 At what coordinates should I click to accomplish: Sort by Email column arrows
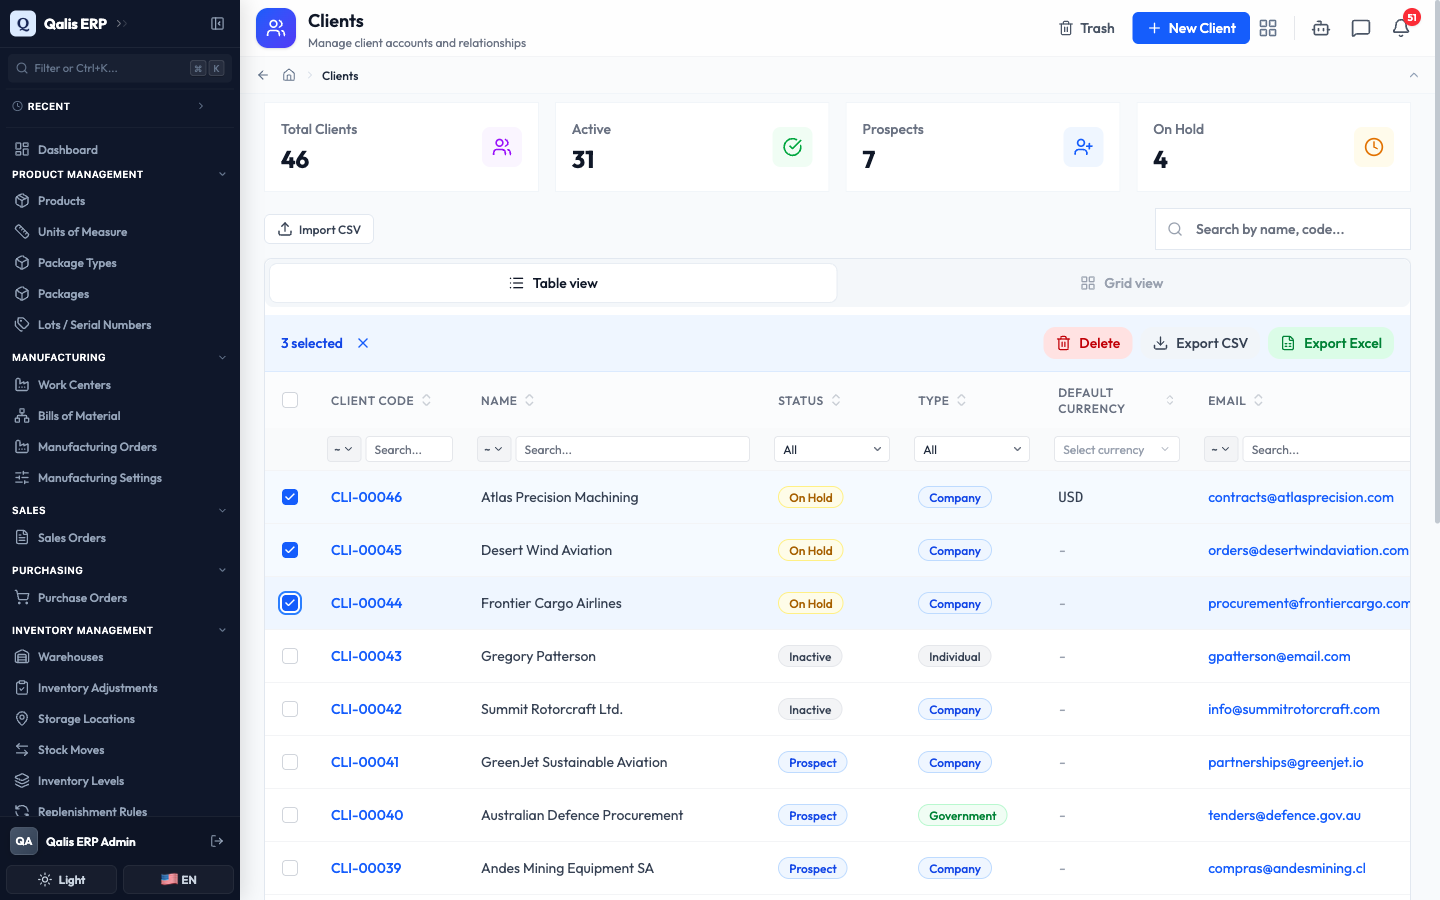pyautogui.click(x=1258, y=400)
